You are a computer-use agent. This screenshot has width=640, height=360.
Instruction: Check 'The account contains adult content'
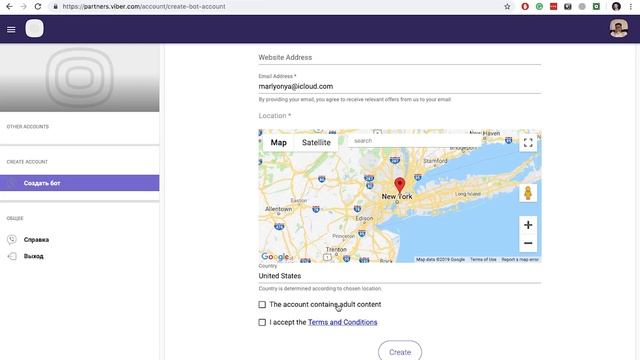[262, 304]
